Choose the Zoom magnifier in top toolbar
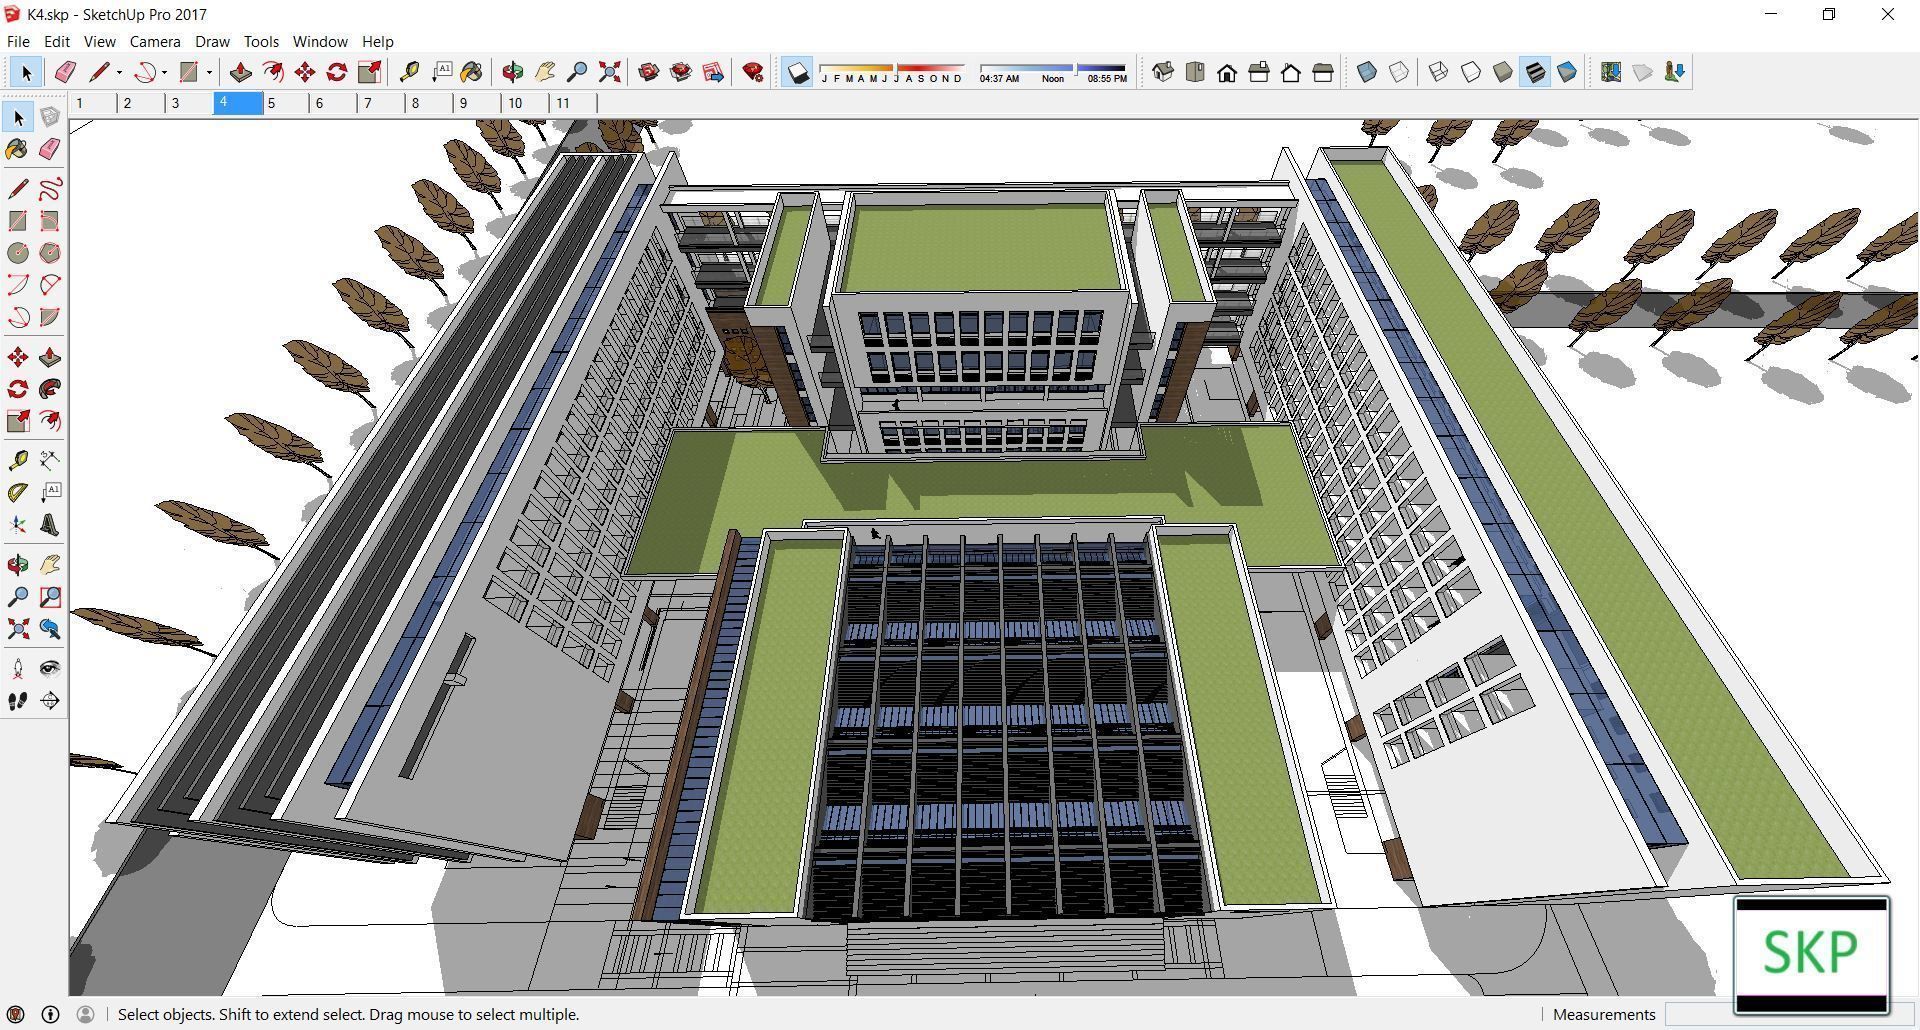Screen dimensions: 1920x1030 coord(577,72)
